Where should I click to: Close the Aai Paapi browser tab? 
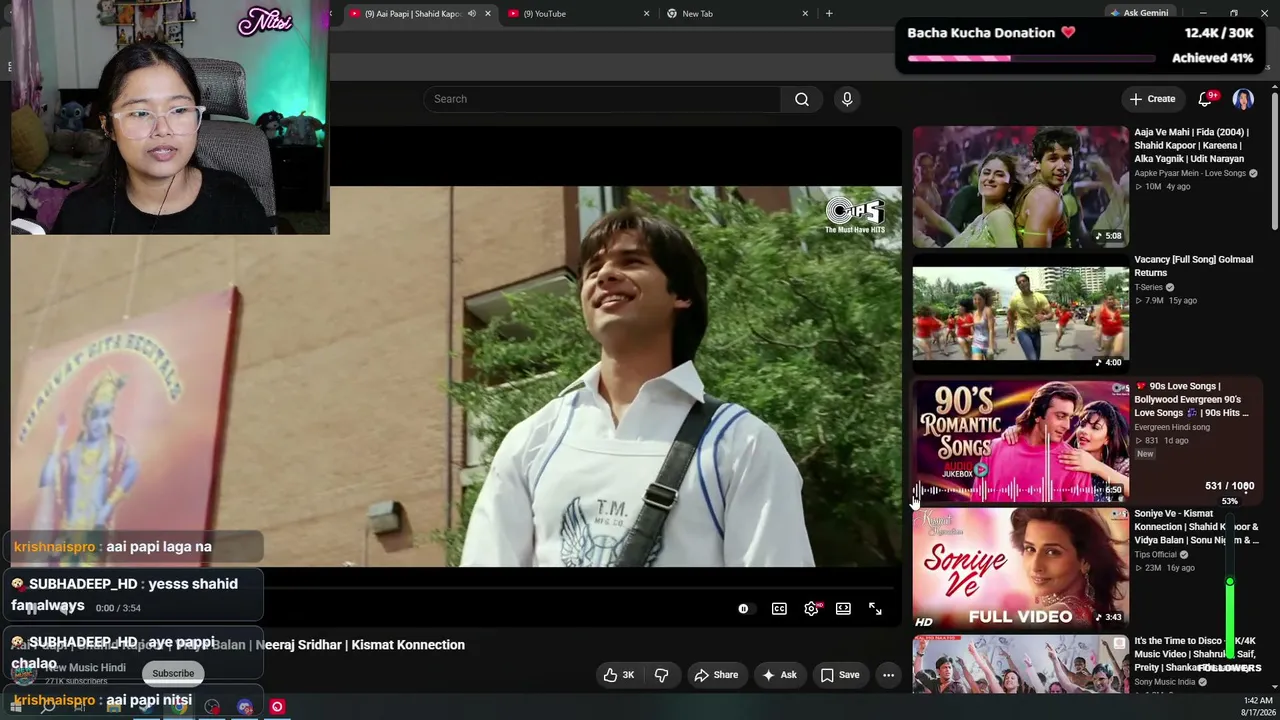click(488, 14)
